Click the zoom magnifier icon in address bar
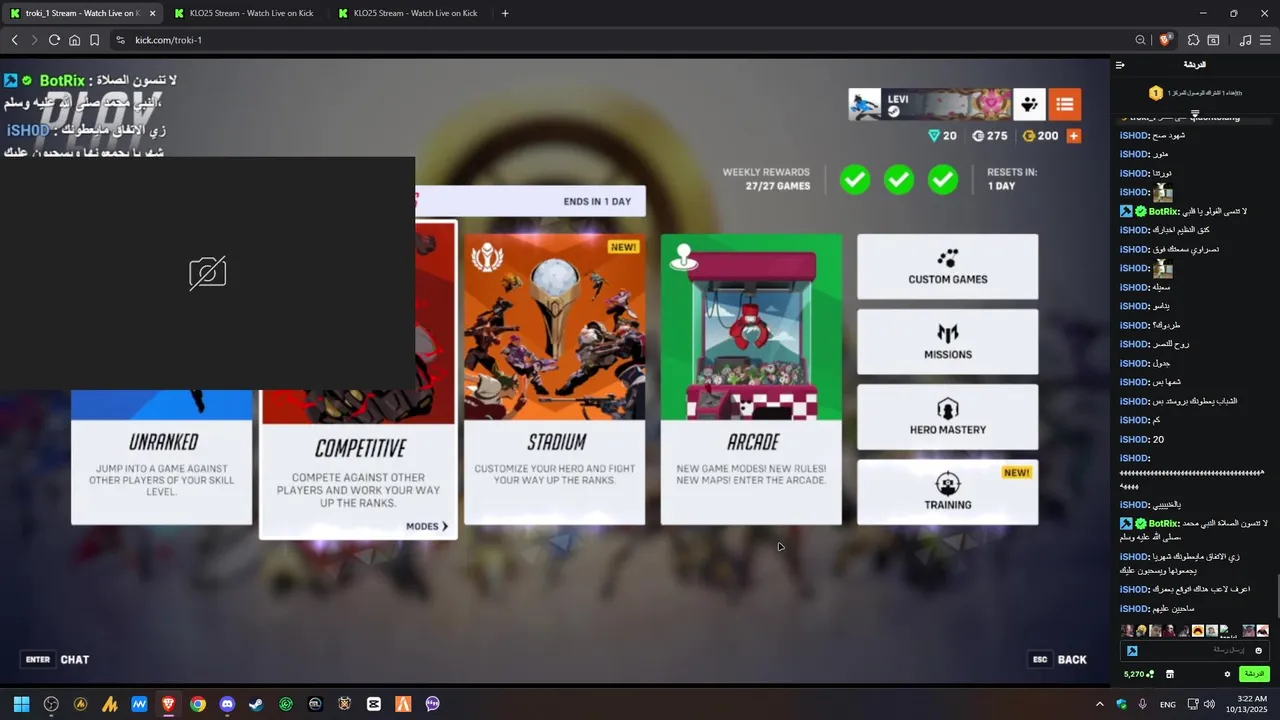Screen dimensions: 1280x720 (x=1140, y=40)
